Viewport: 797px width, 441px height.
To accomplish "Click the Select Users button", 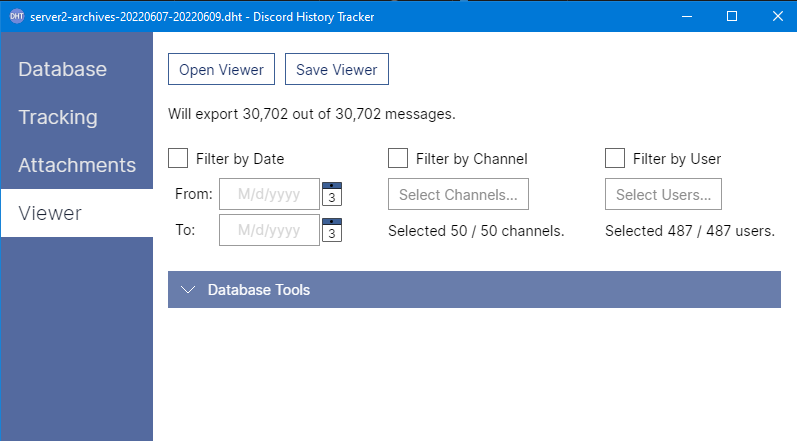I will tap(663, 194).
